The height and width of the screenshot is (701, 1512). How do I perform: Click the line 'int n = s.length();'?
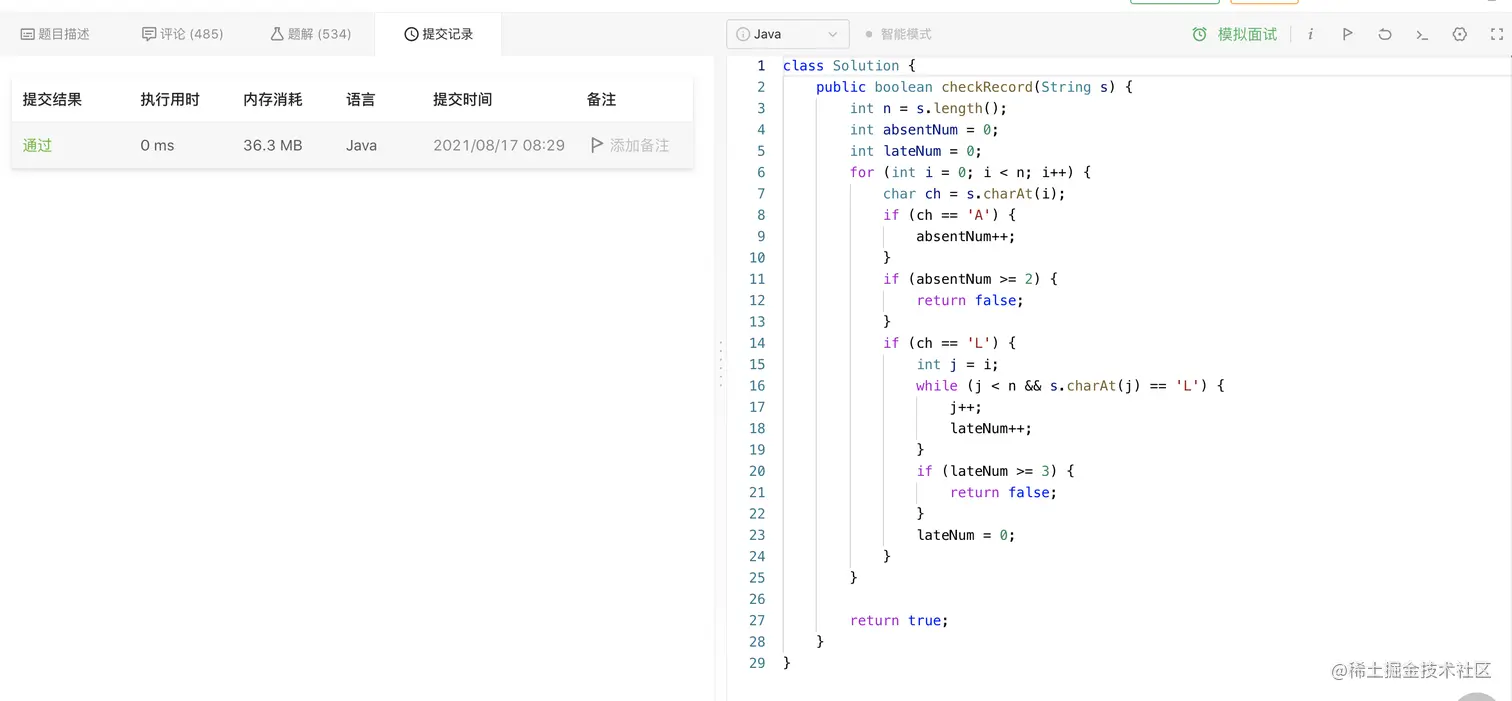click(928, 108)
